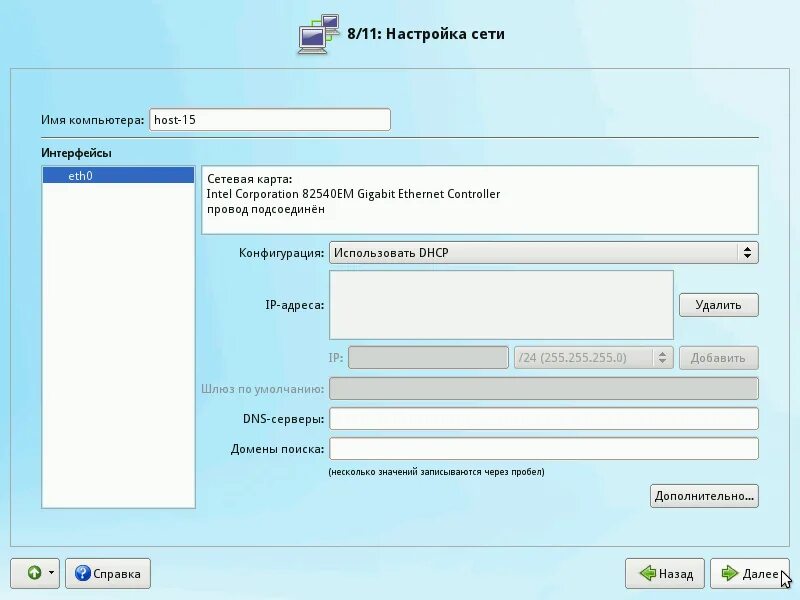
Task: Click the Шлюз по умолчанию field
Action: point(543,389)
